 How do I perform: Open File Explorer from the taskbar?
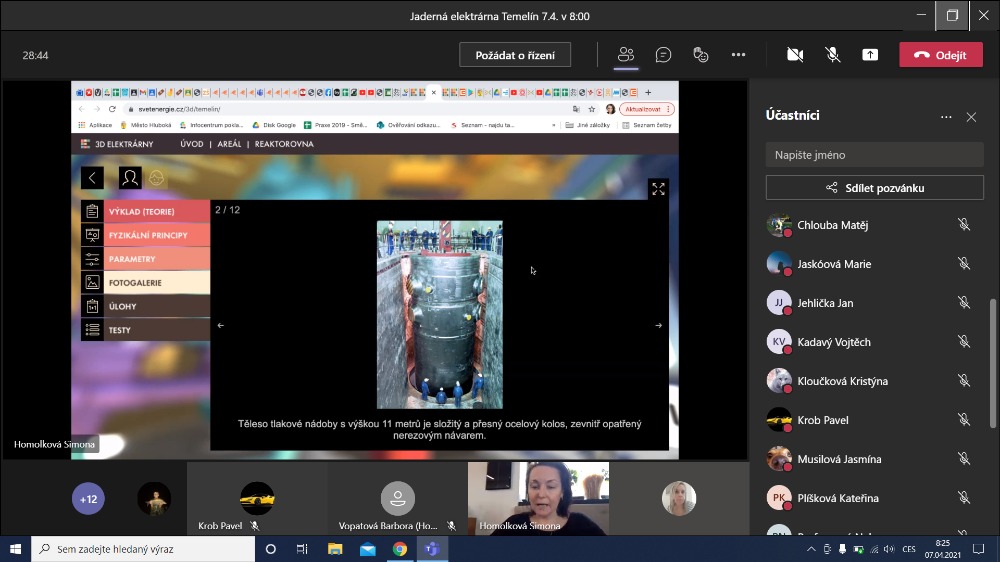tap(335, 549)
